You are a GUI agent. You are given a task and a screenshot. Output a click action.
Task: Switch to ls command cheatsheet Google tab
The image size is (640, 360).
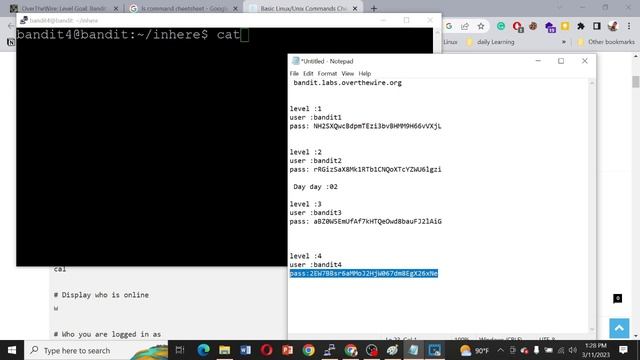click(x=184, y=8)
